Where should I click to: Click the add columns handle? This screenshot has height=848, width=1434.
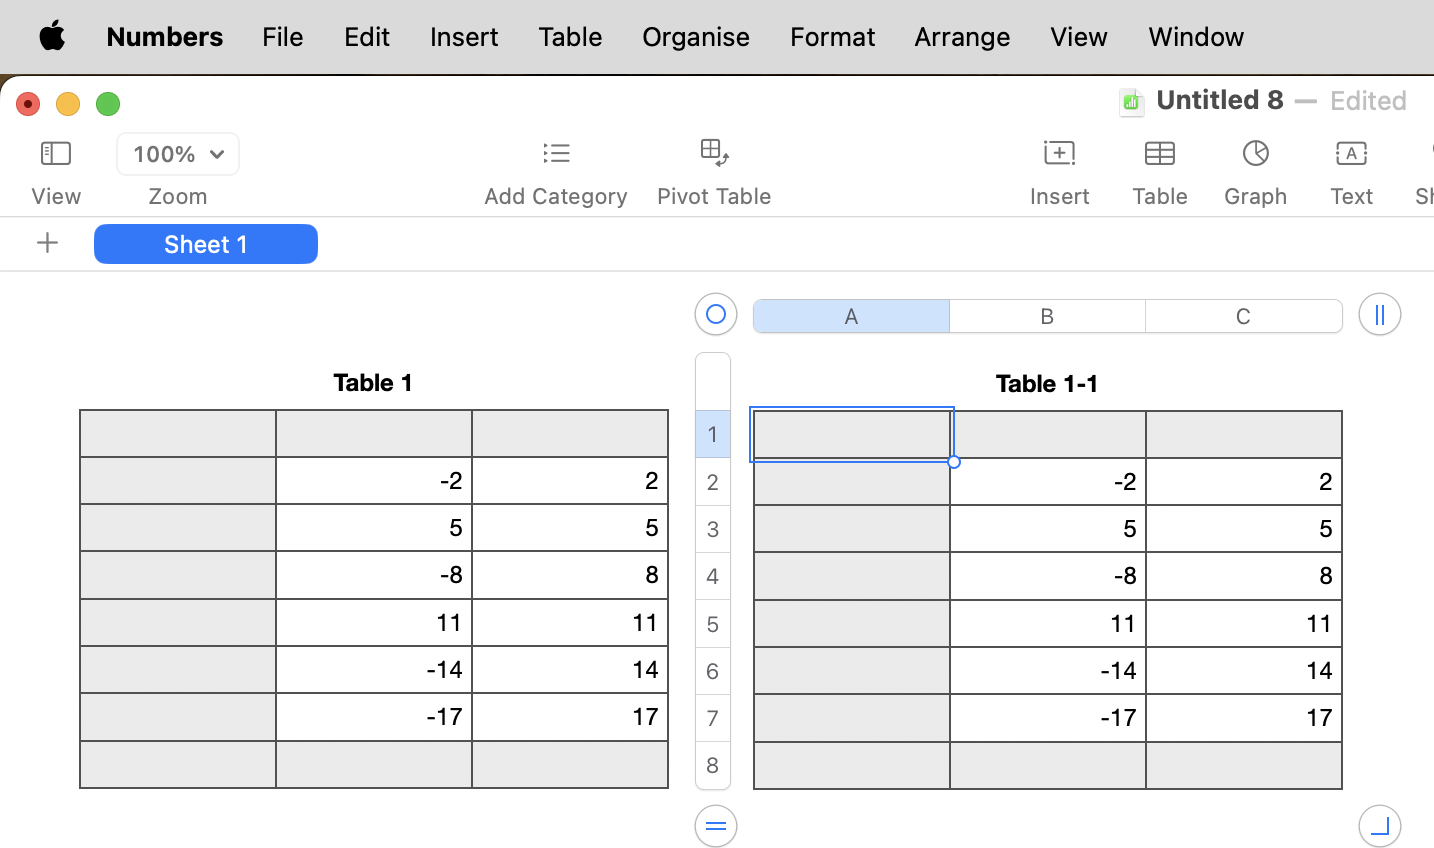[x=1379, y=315]
